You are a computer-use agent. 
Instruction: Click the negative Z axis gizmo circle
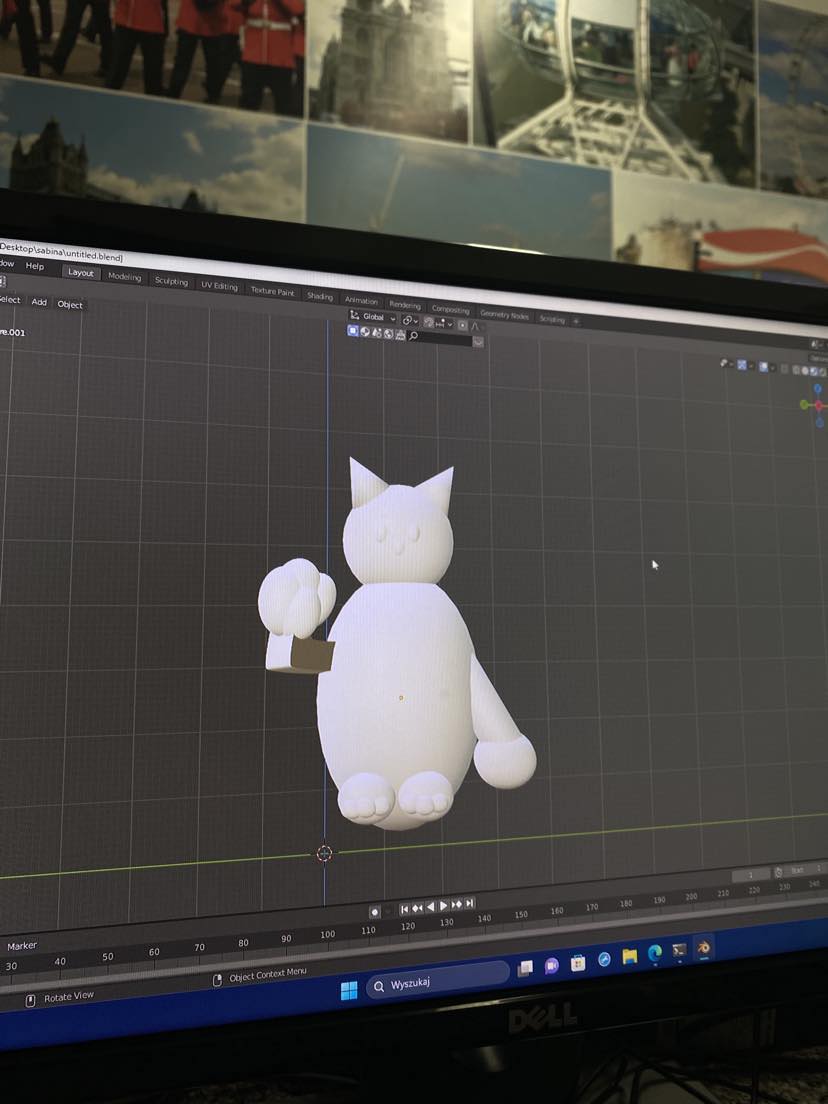tap(820, 422)
